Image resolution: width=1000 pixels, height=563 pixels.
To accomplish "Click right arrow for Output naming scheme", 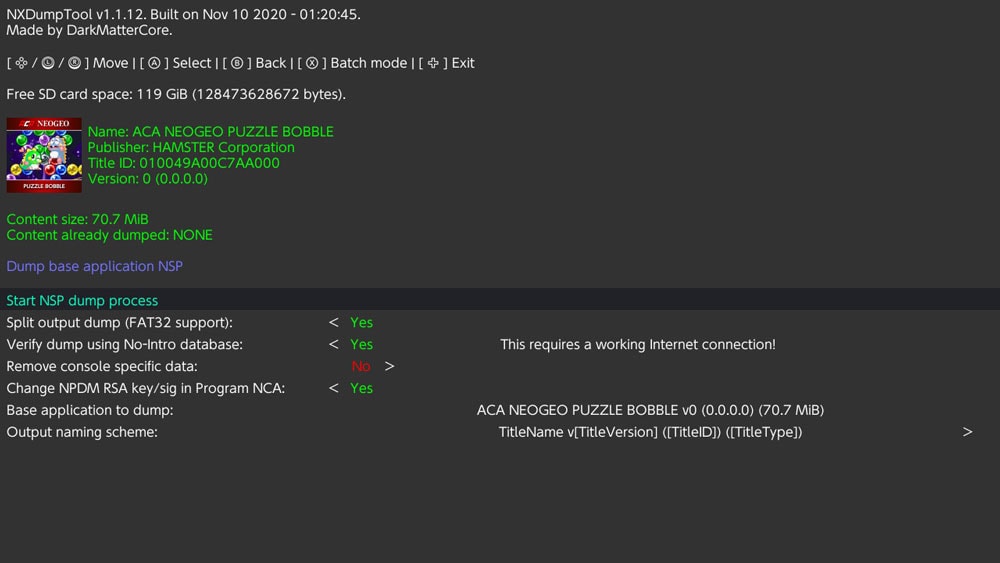I will tap(967, 432).
